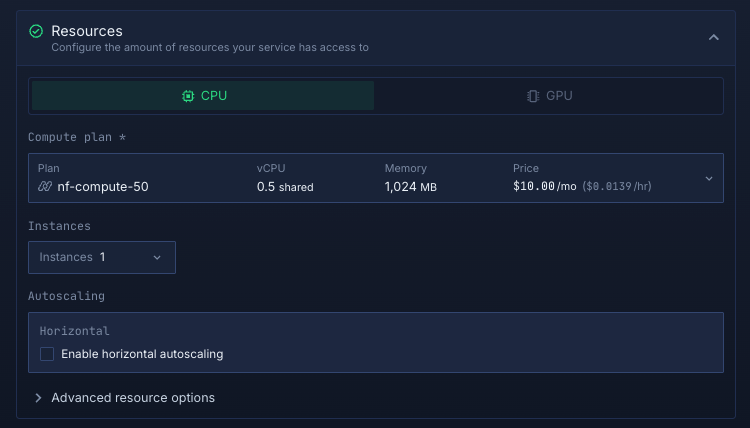Viewport: 750px width, 428px height.
Task: Click the Resources section heading
Action: click(x=87, y=32)
